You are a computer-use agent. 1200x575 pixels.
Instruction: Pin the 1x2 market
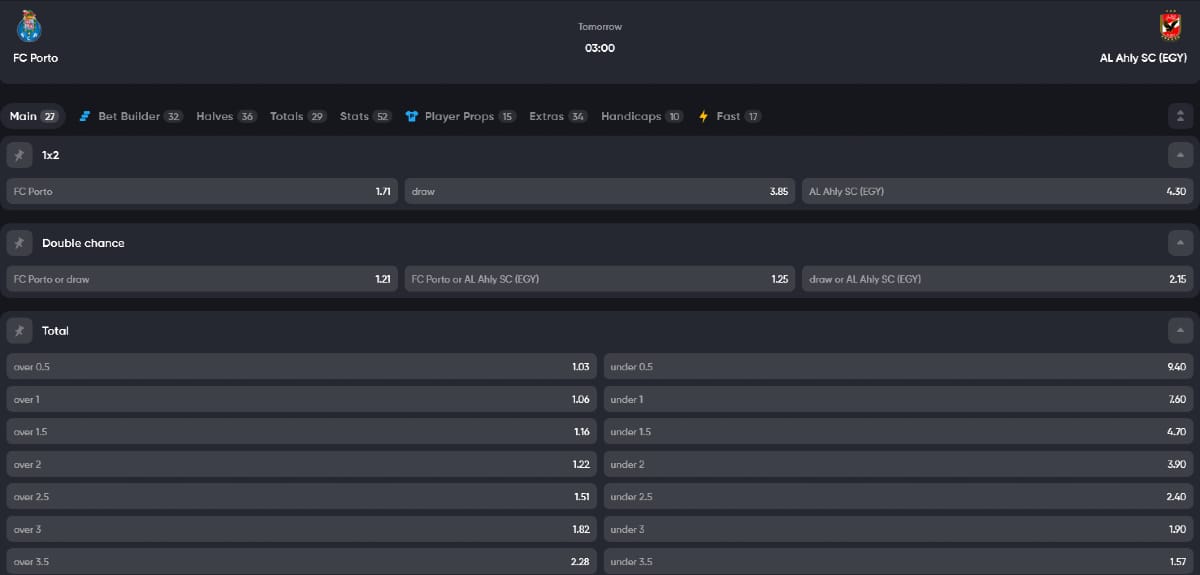click(x=19, y=155)
